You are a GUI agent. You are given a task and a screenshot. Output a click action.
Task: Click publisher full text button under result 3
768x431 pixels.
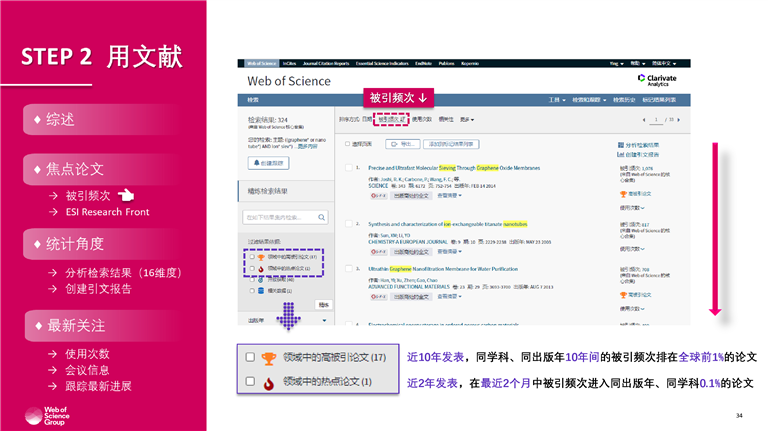411,297
